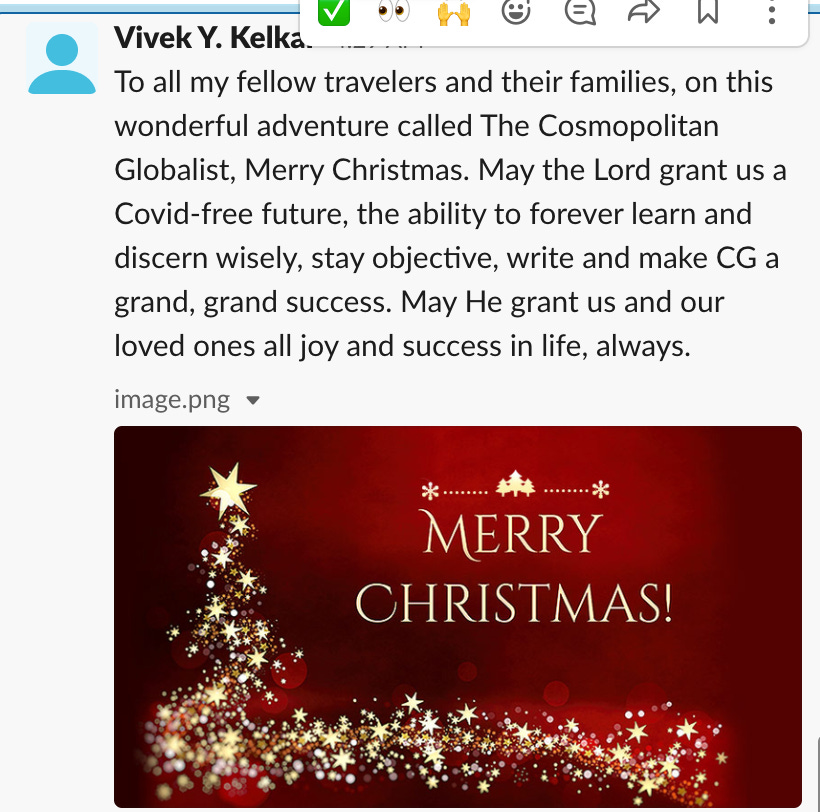Click the scrollbar at the right edge
The image size is (820, 812).
(817, 774)
